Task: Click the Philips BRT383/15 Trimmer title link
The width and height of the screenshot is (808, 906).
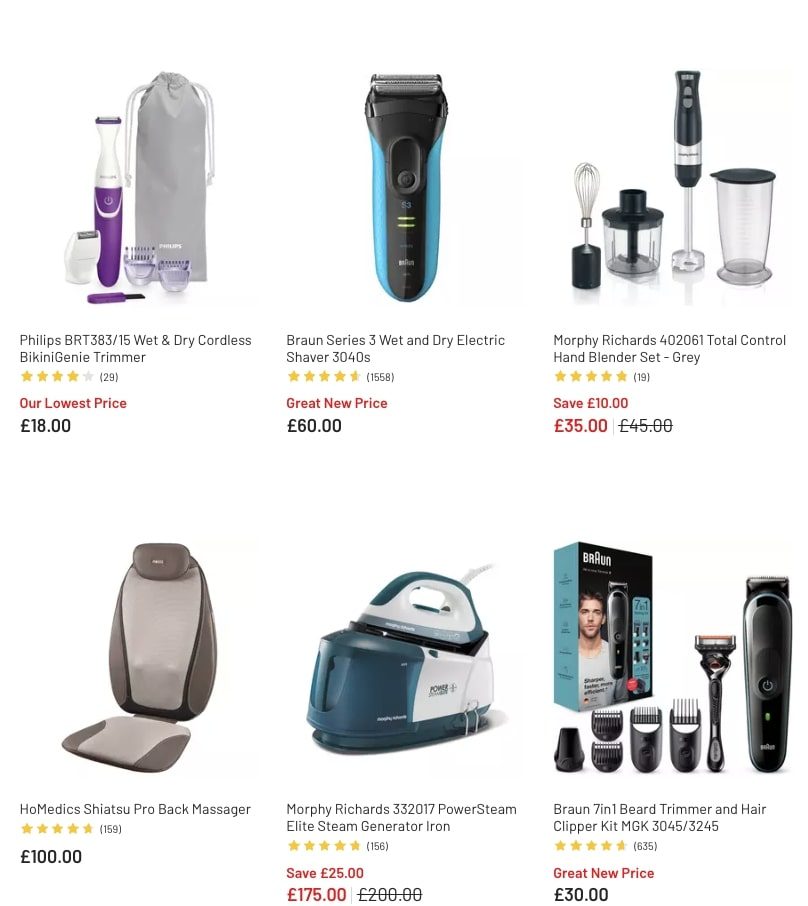Action: coord(136,348)
